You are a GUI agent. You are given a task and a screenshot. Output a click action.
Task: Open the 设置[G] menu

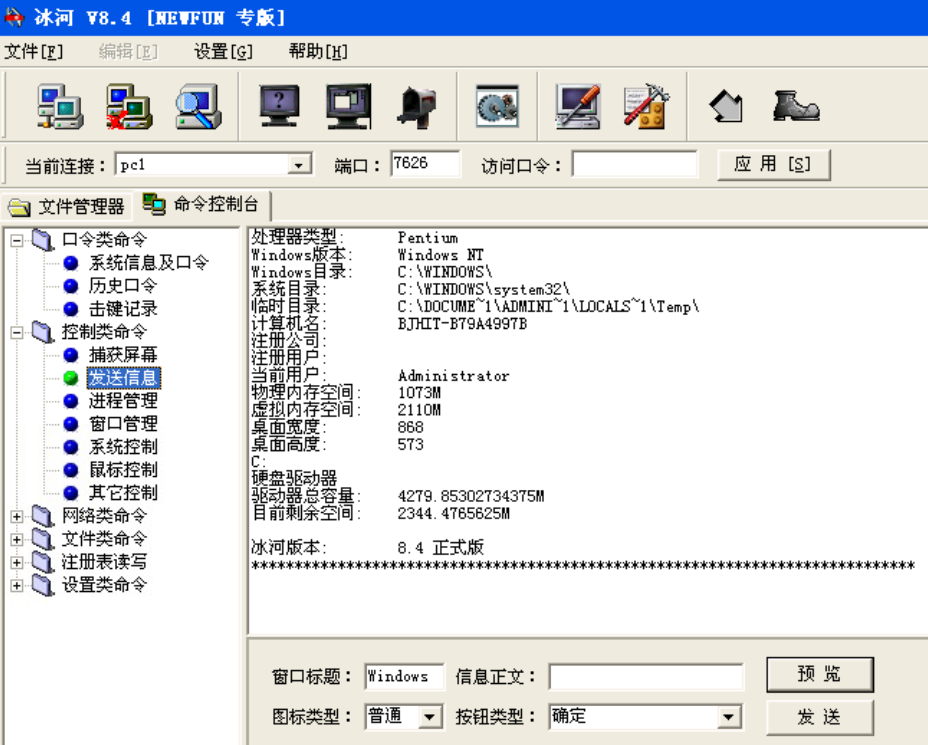[x=224, y=52]
